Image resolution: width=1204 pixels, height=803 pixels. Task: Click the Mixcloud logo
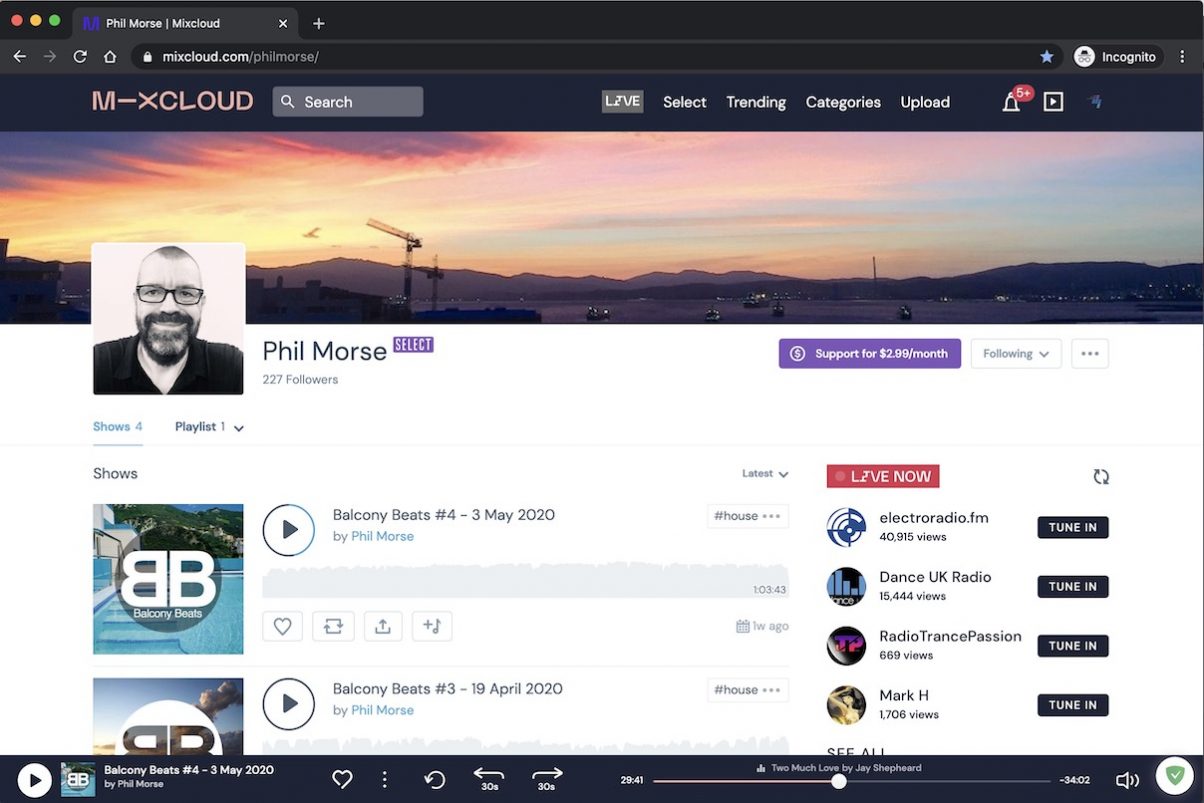[171, 101]
